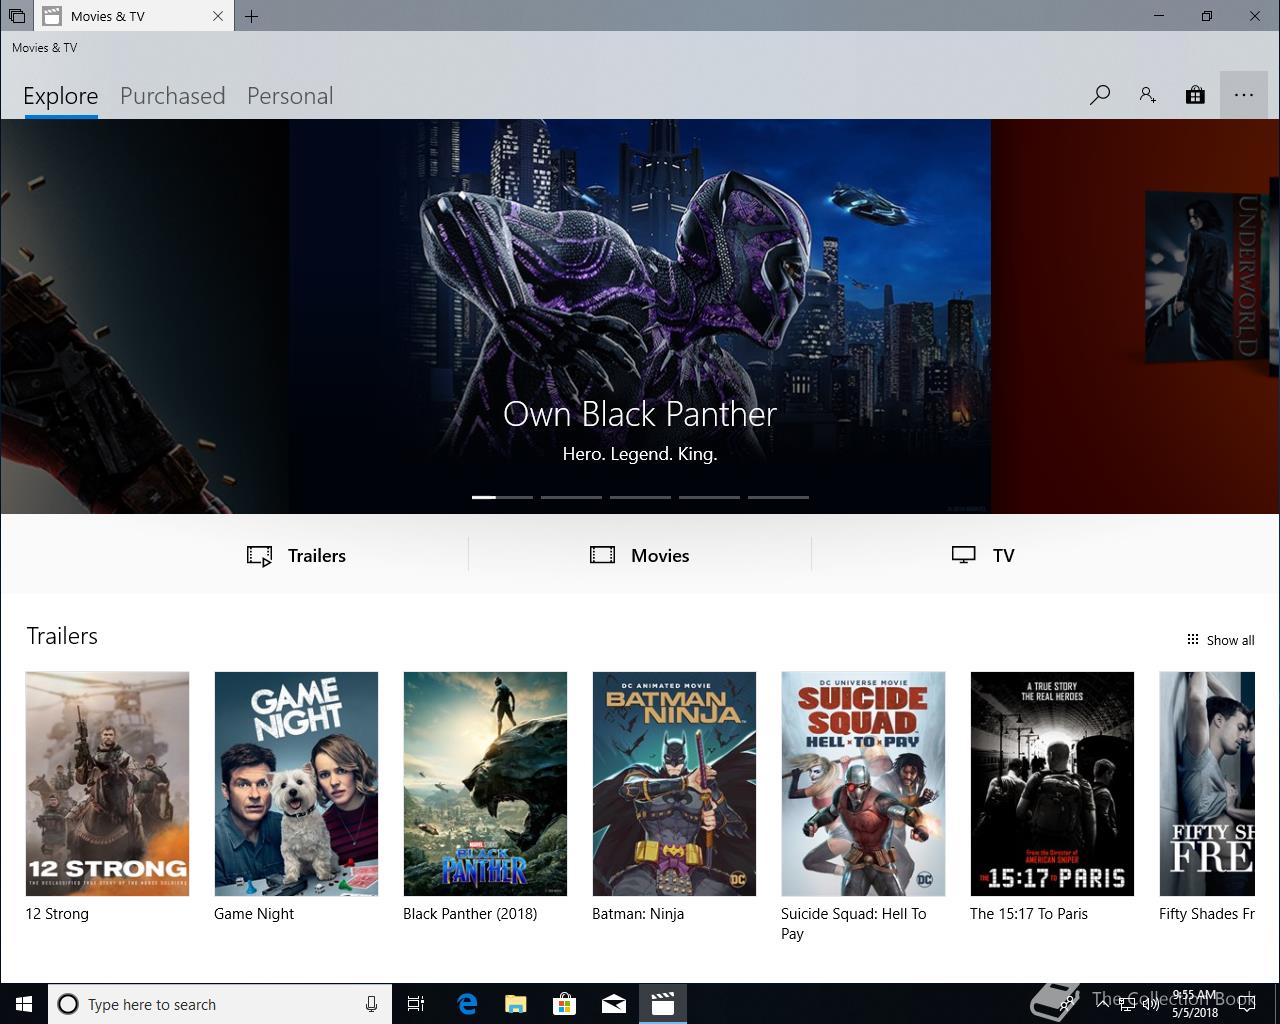Close the Movies & TV tab
Image resolution: width=1280 pixels, height=1024 pixels.
point(218,16)
